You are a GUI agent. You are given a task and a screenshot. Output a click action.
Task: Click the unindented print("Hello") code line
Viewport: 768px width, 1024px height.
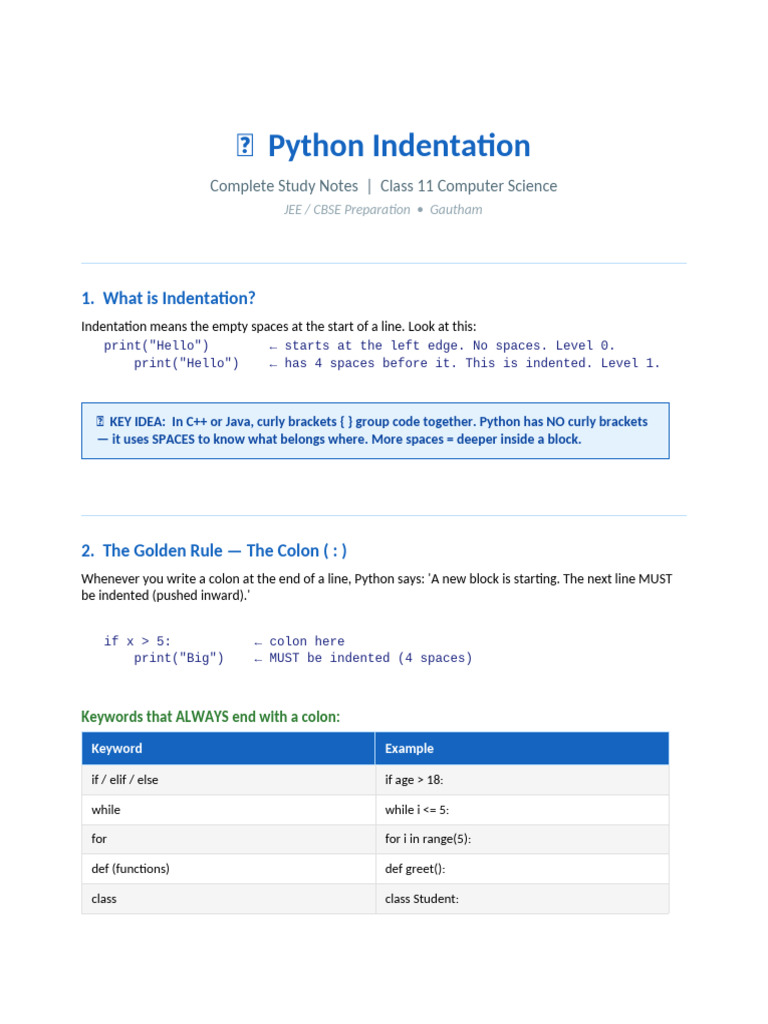pyautogui.click(x=157, y=346)
